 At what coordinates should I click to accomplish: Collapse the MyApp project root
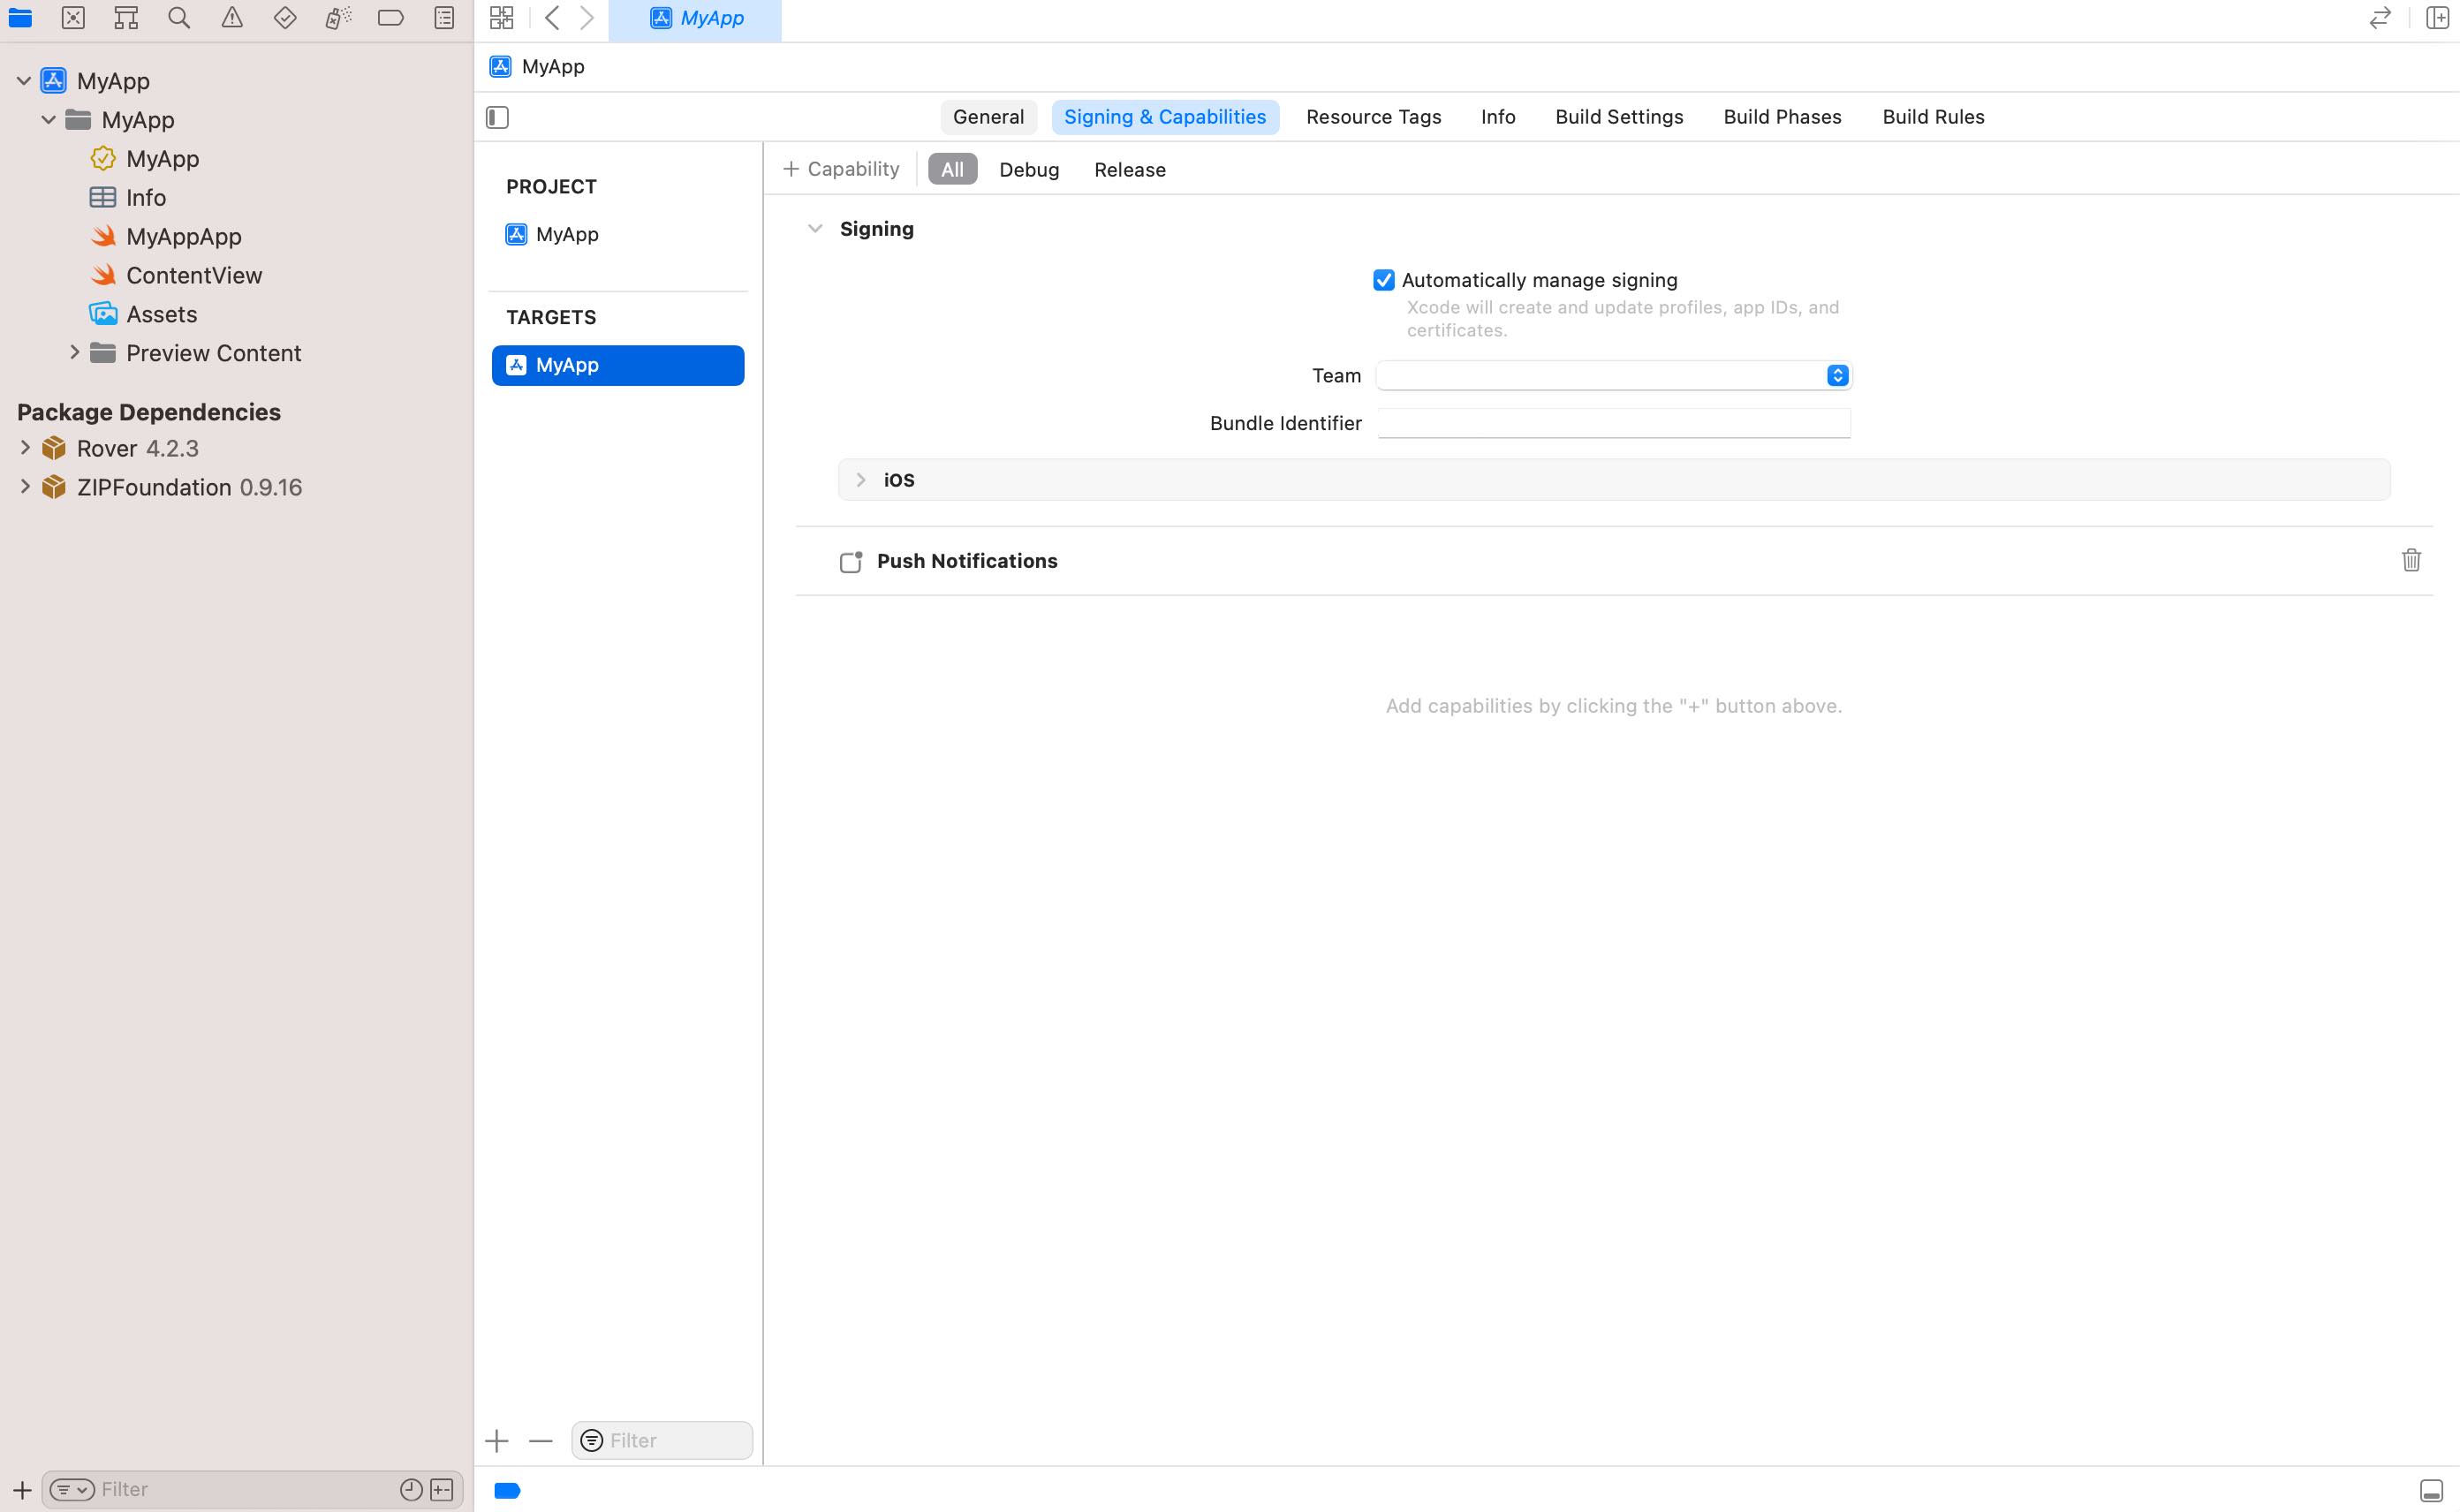(x=24, y=81)
